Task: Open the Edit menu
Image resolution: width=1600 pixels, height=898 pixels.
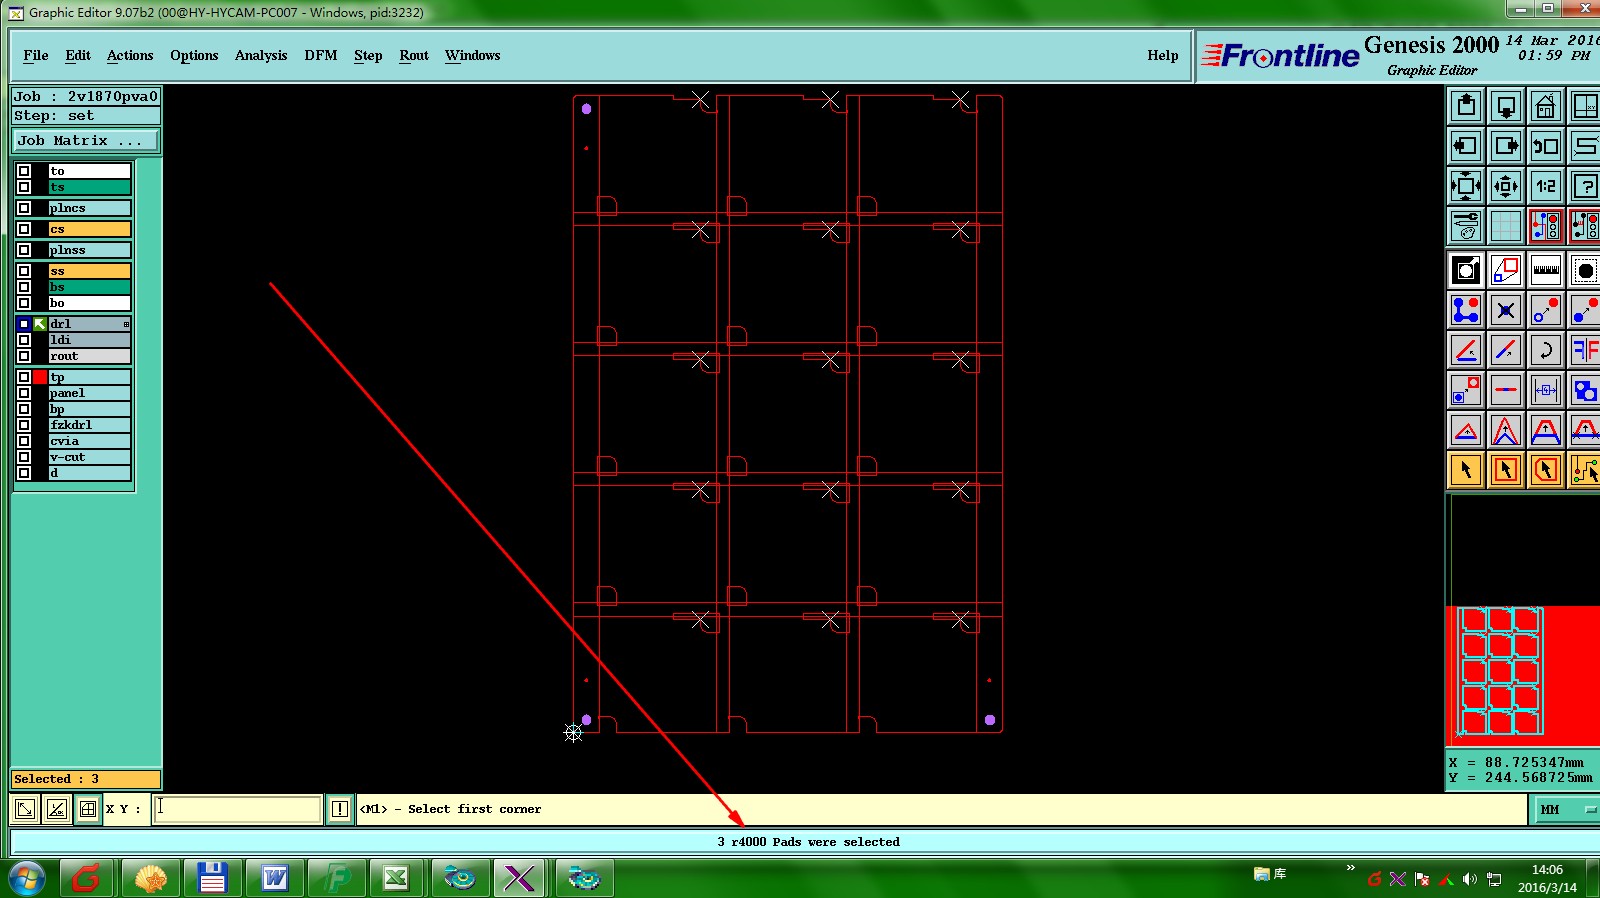Action: click(78, 55)
